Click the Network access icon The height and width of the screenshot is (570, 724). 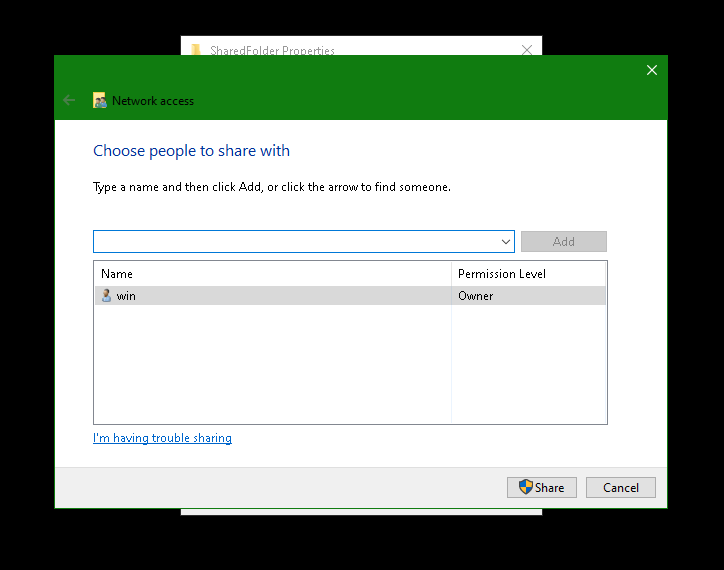click(x=100, y=100)
